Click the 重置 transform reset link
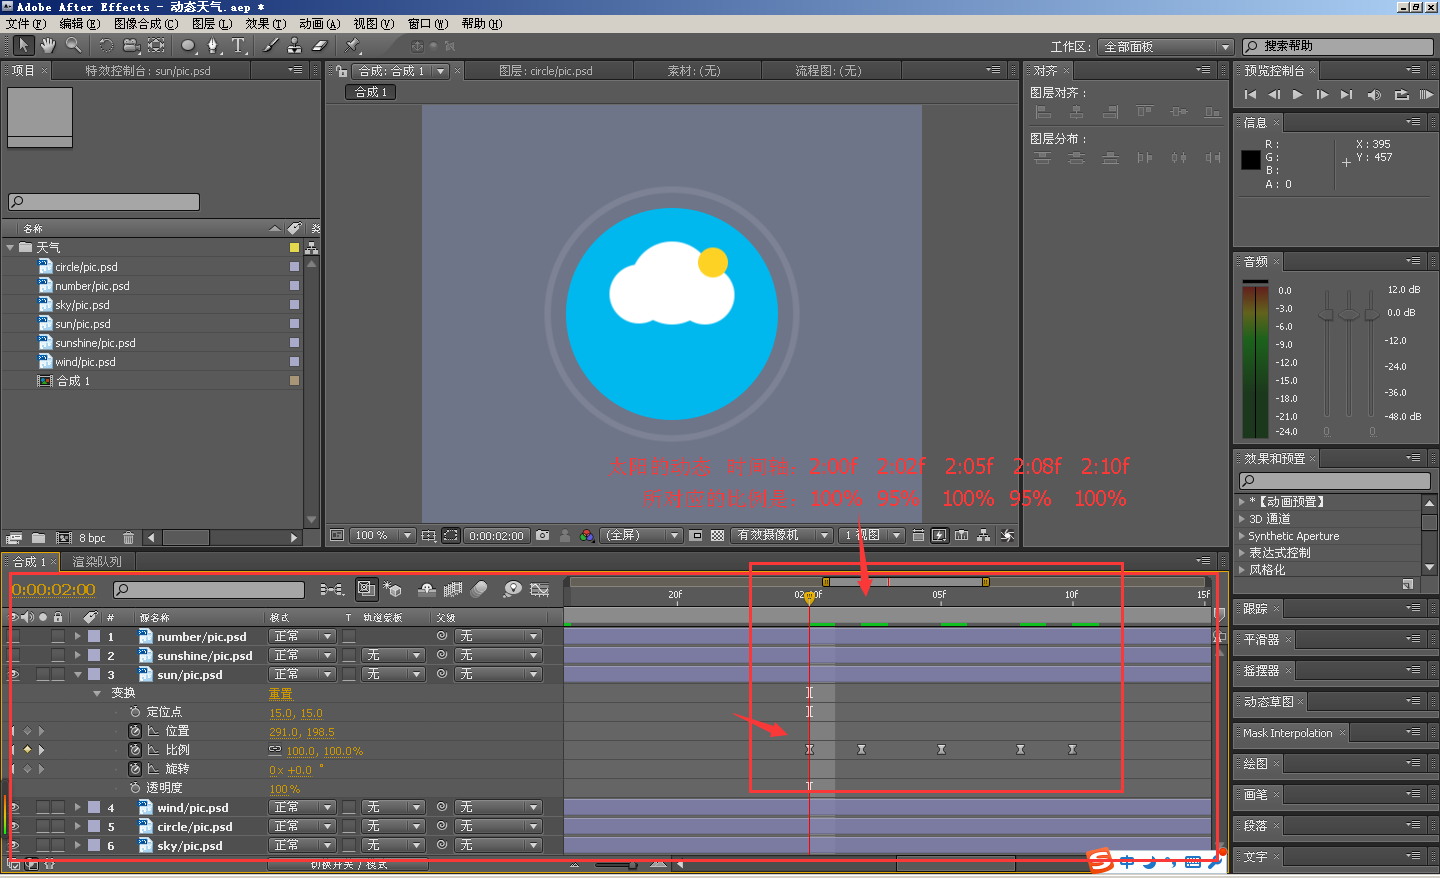The image size is (1440, 878). pos(281,694)
